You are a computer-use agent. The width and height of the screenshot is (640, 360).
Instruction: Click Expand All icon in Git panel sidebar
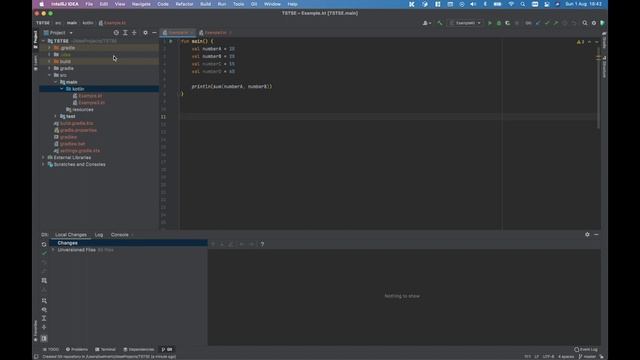(x=44, y=318)
